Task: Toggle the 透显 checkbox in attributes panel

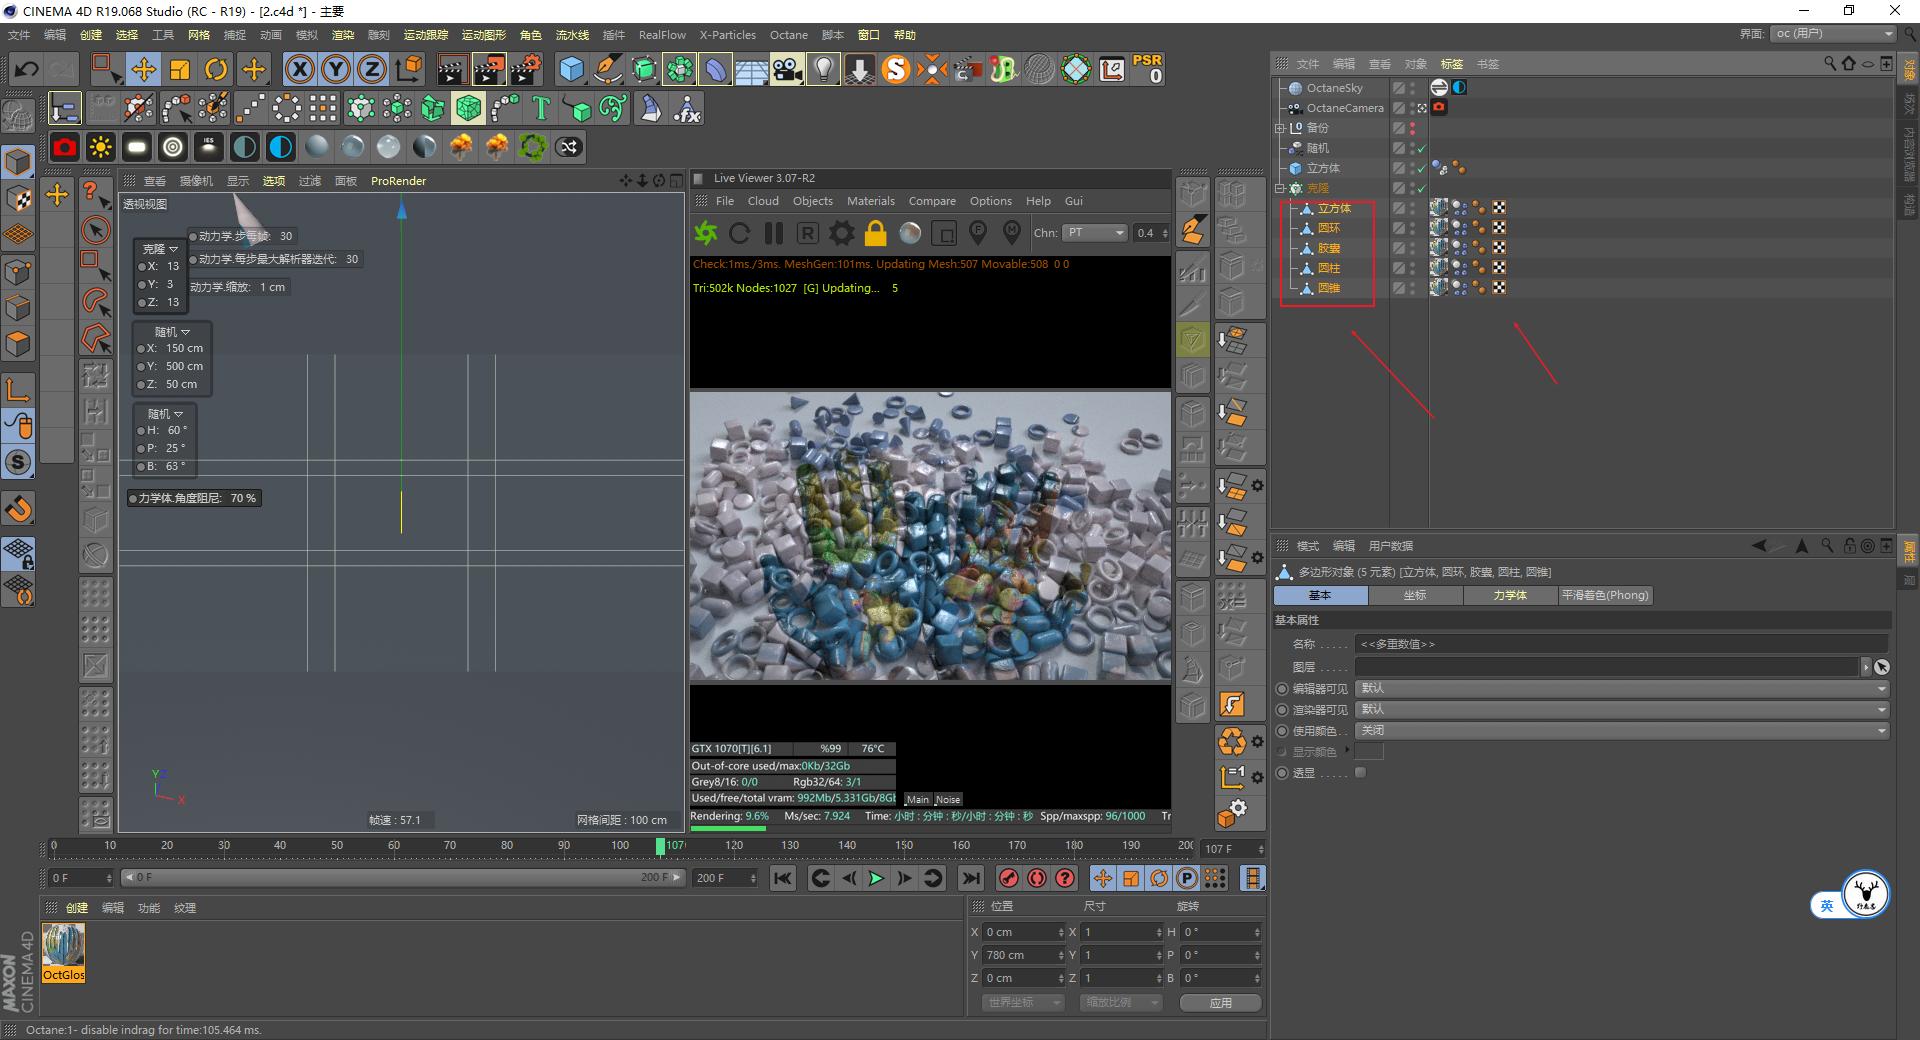Action: pyautogui.click(x=1360, y=772)
